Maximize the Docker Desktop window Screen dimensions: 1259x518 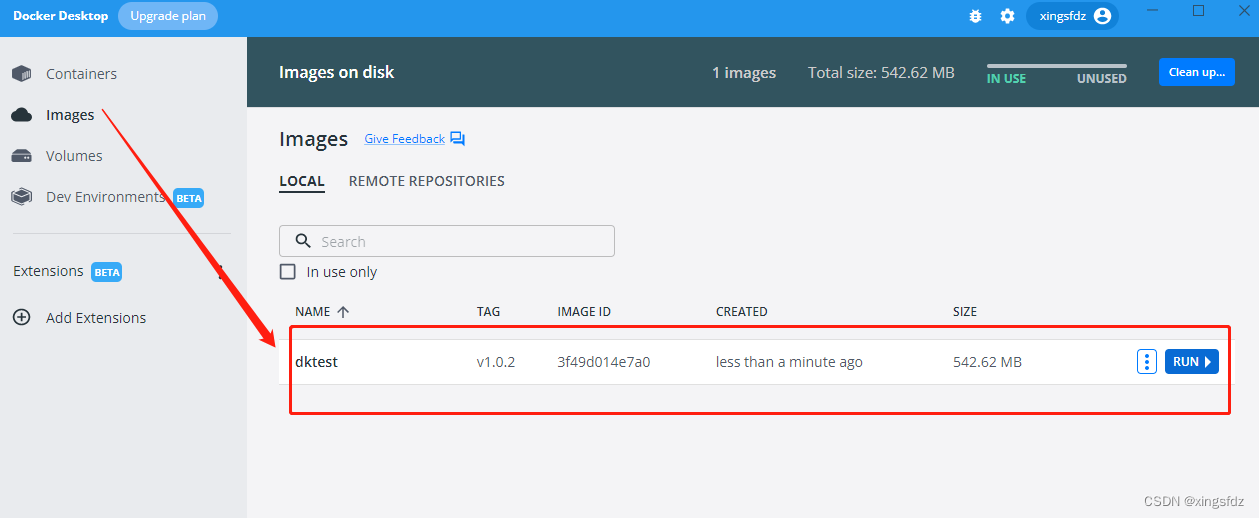click(1199, 11)
